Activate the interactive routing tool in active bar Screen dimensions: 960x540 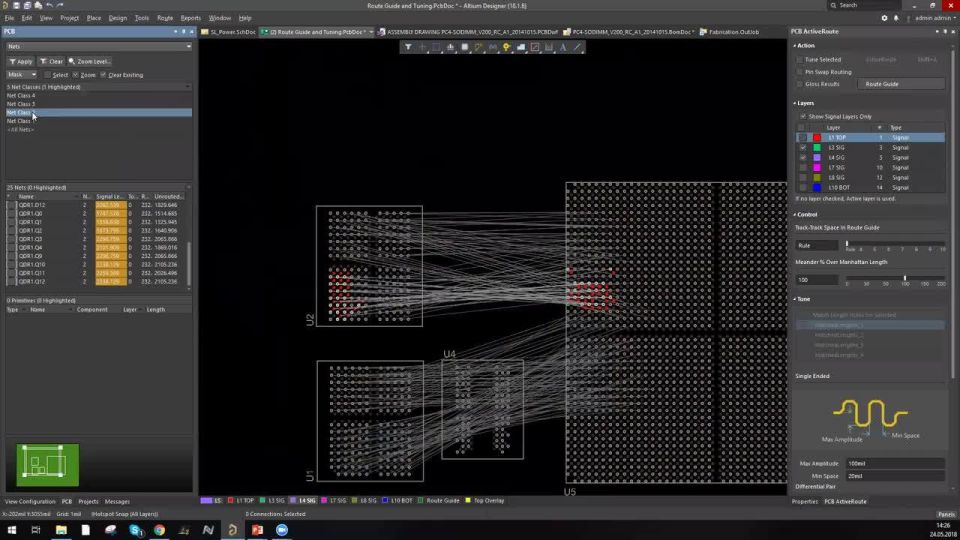[479, 47]
